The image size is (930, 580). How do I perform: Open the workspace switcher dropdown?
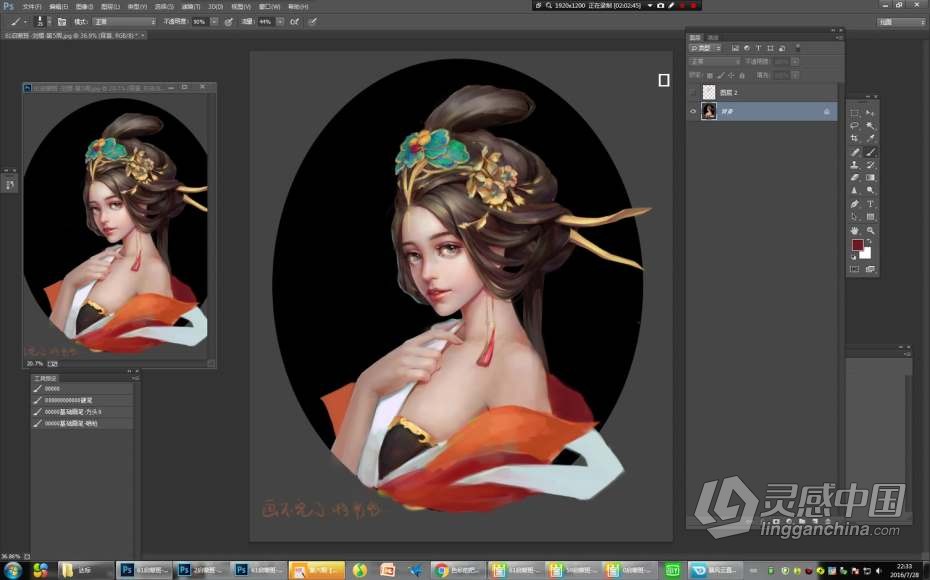(x=901, y=22)
